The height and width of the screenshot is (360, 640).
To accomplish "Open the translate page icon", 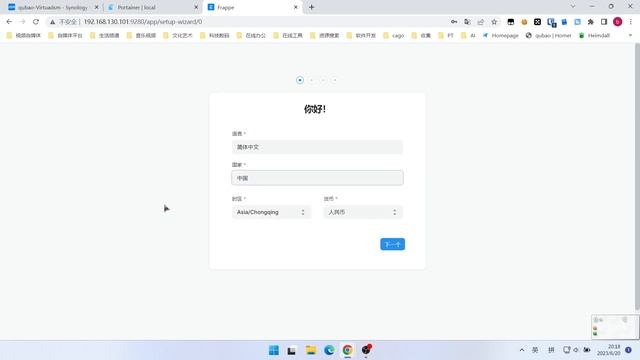I will [467, 22].
